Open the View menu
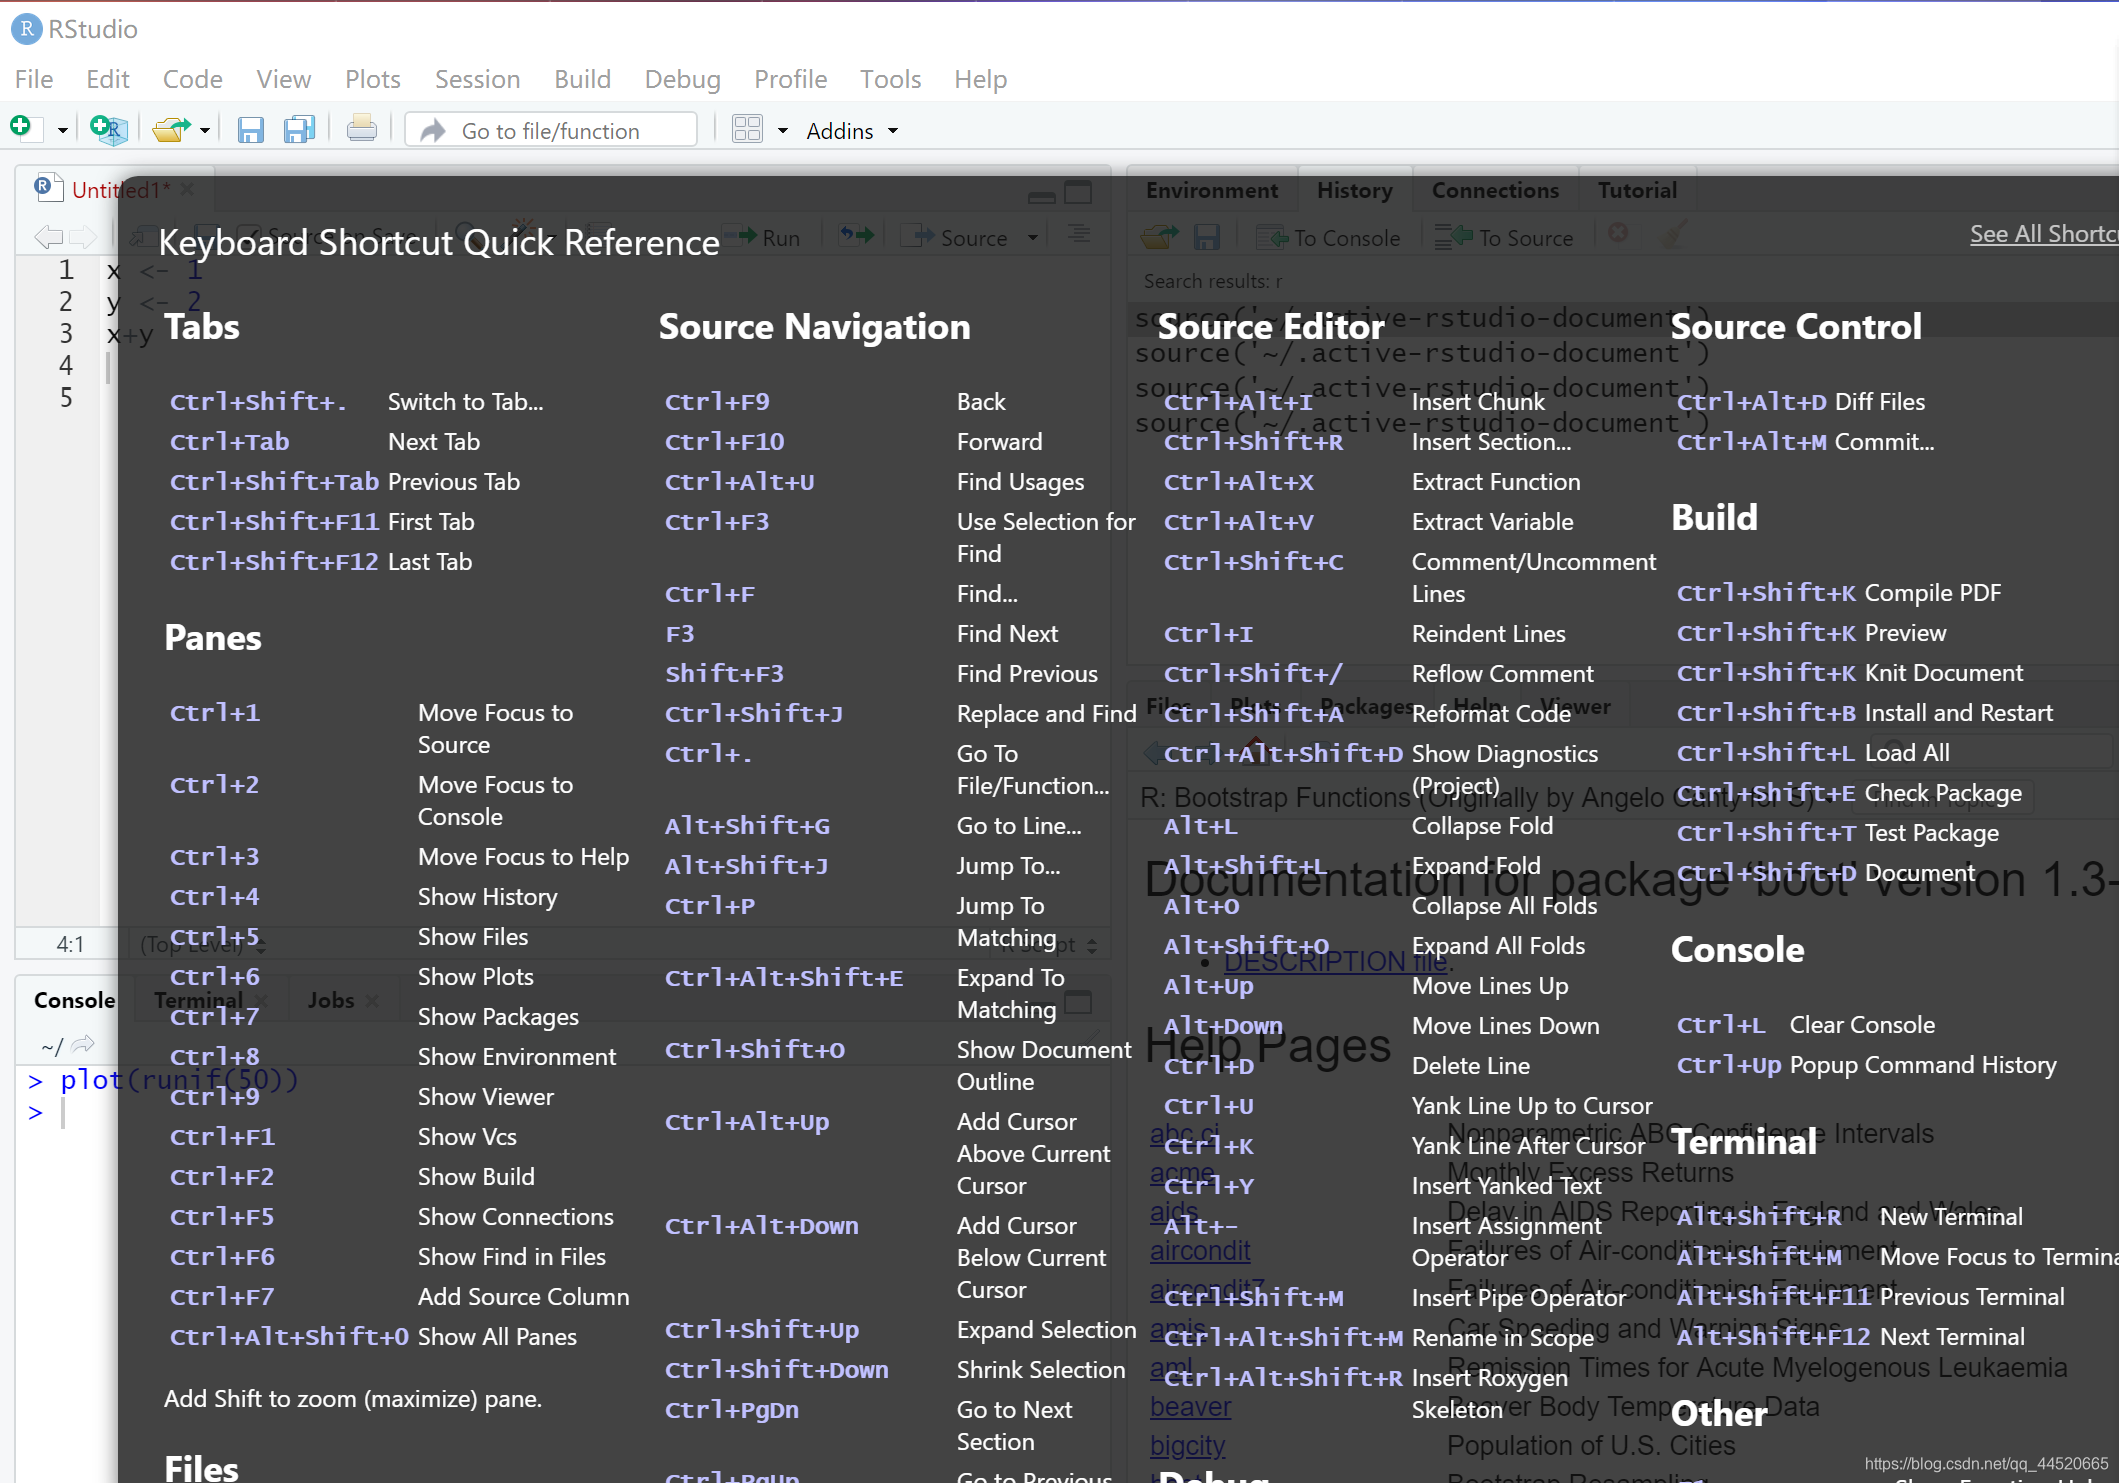 (x=283, y=79)
